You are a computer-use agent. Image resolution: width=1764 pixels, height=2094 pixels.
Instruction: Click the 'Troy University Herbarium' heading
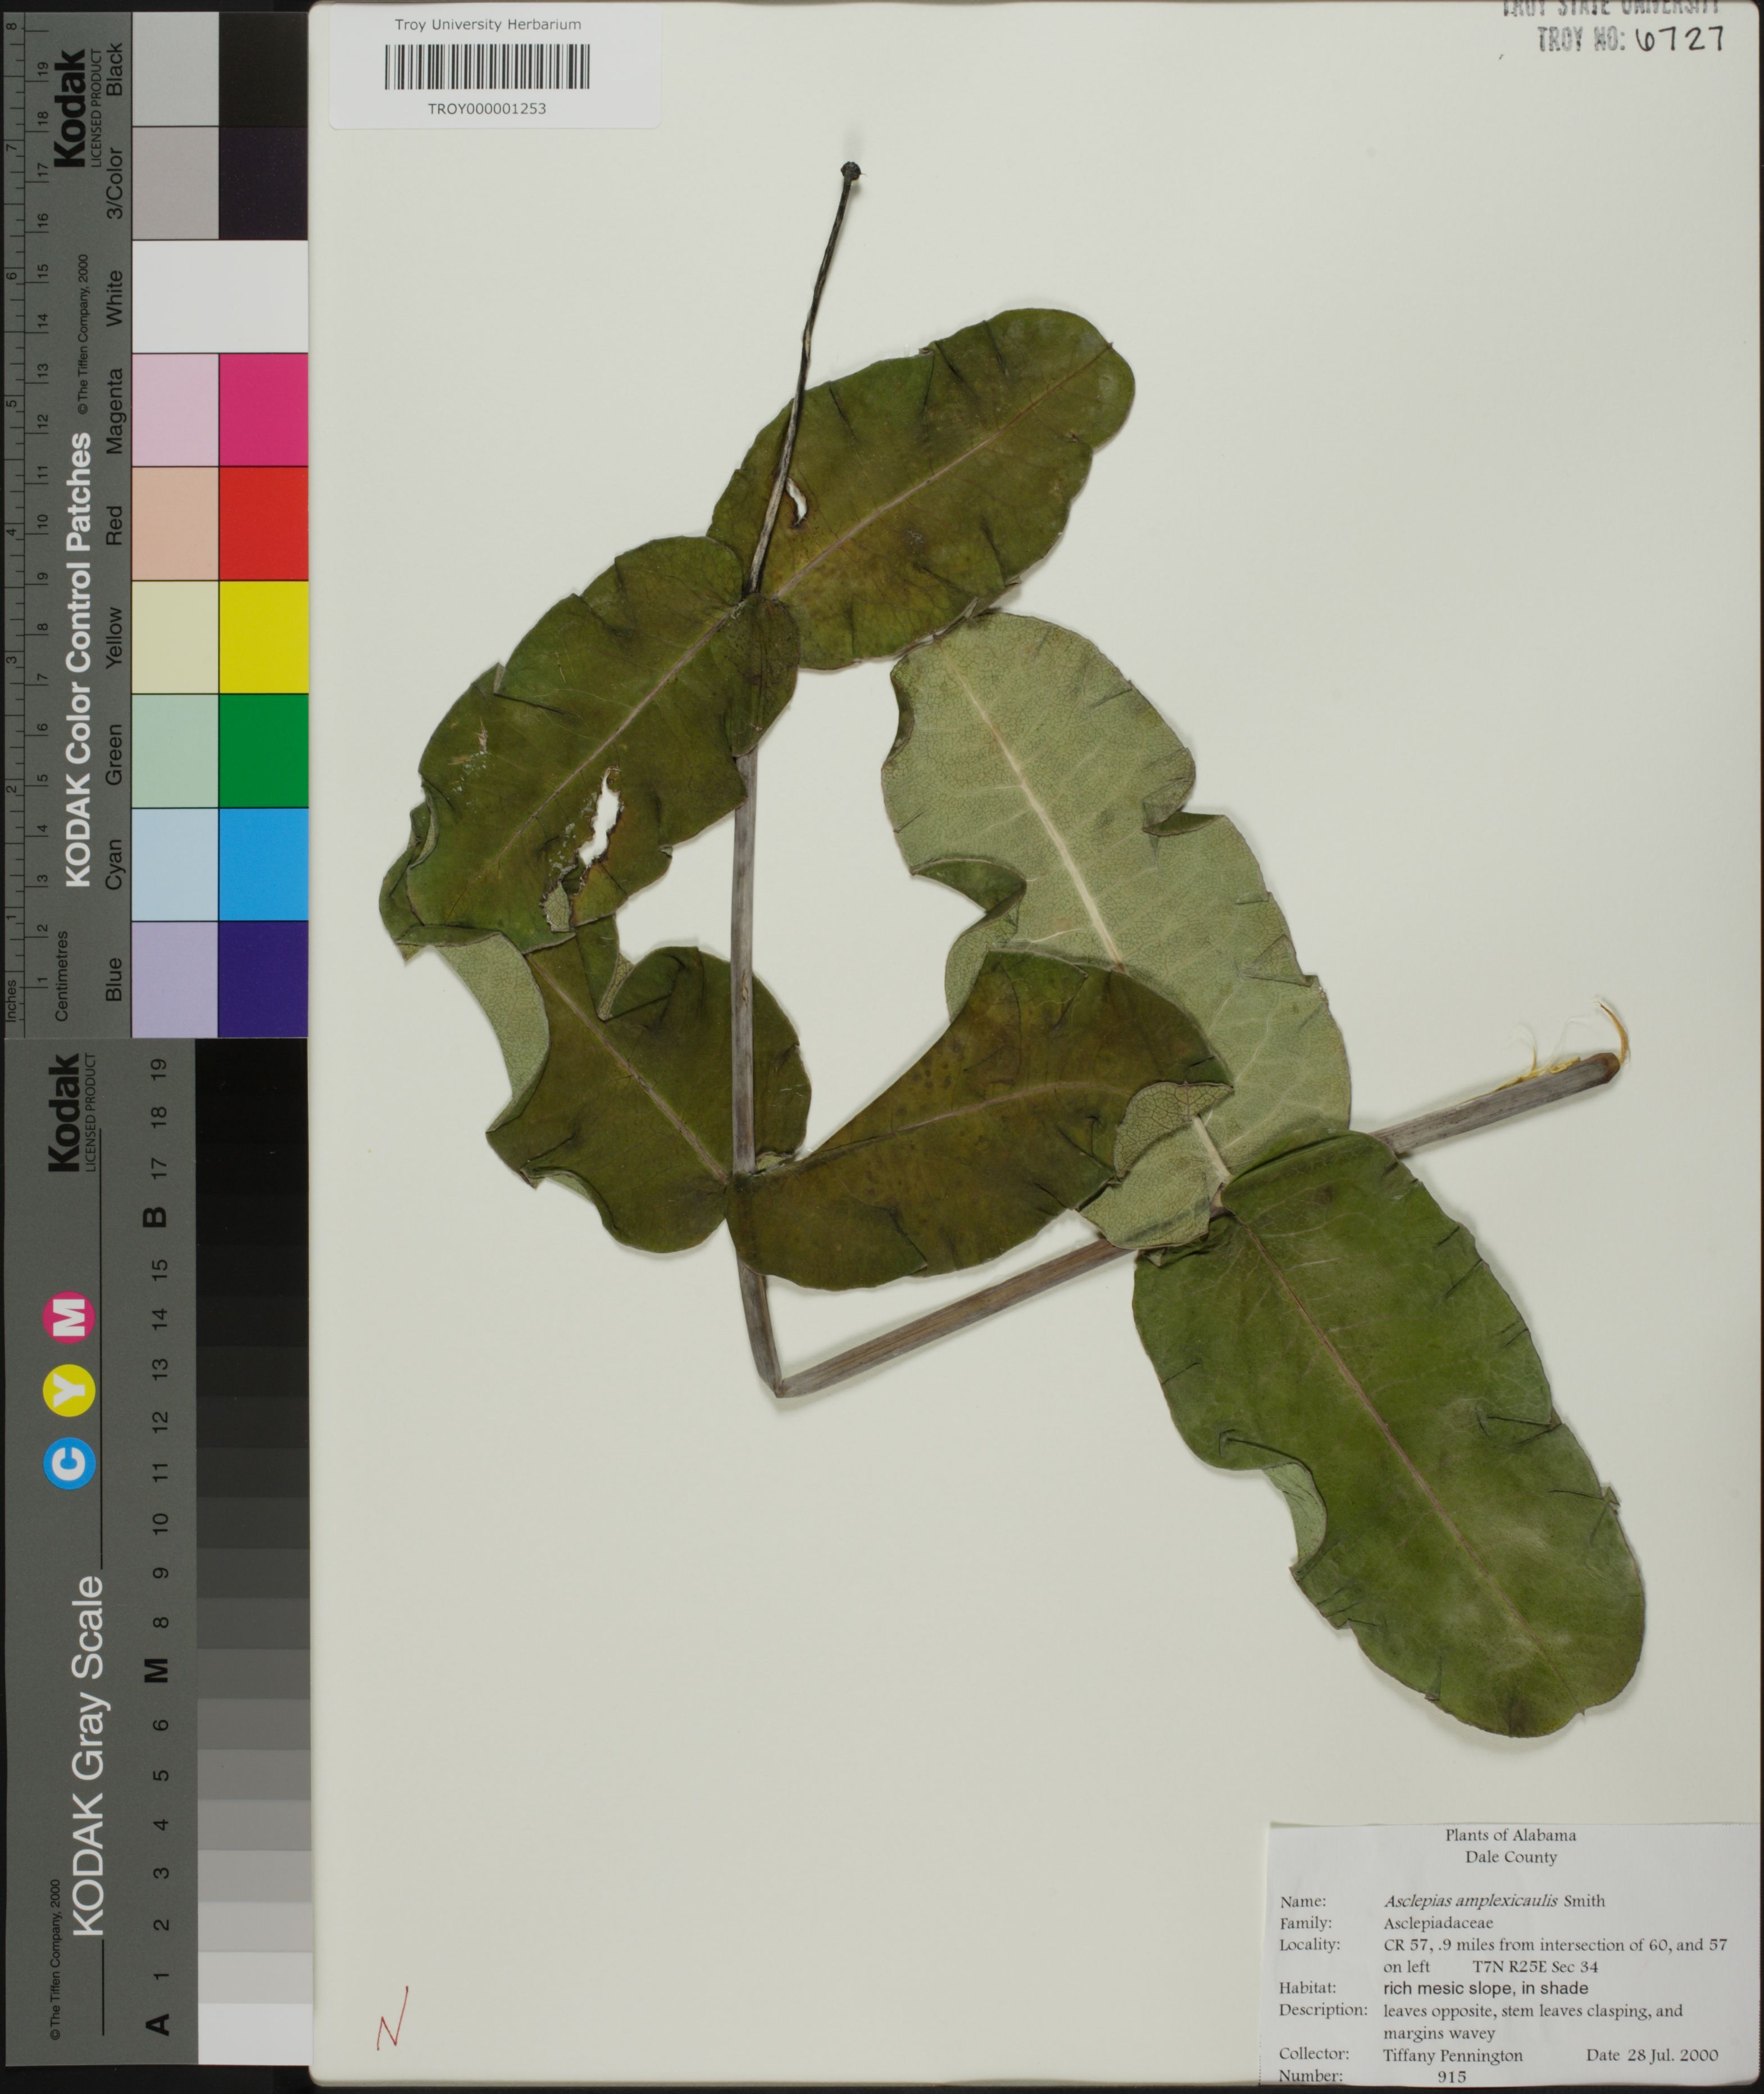coord(488,24)
